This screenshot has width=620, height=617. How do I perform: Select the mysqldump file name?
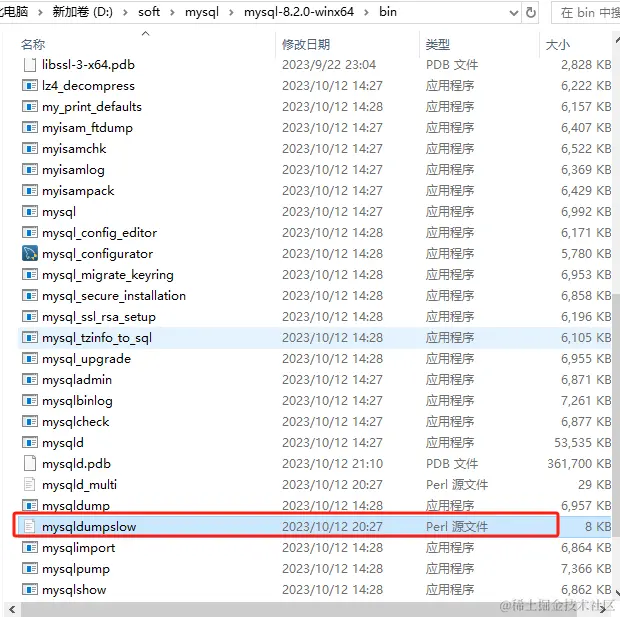(x=76, y=505)
